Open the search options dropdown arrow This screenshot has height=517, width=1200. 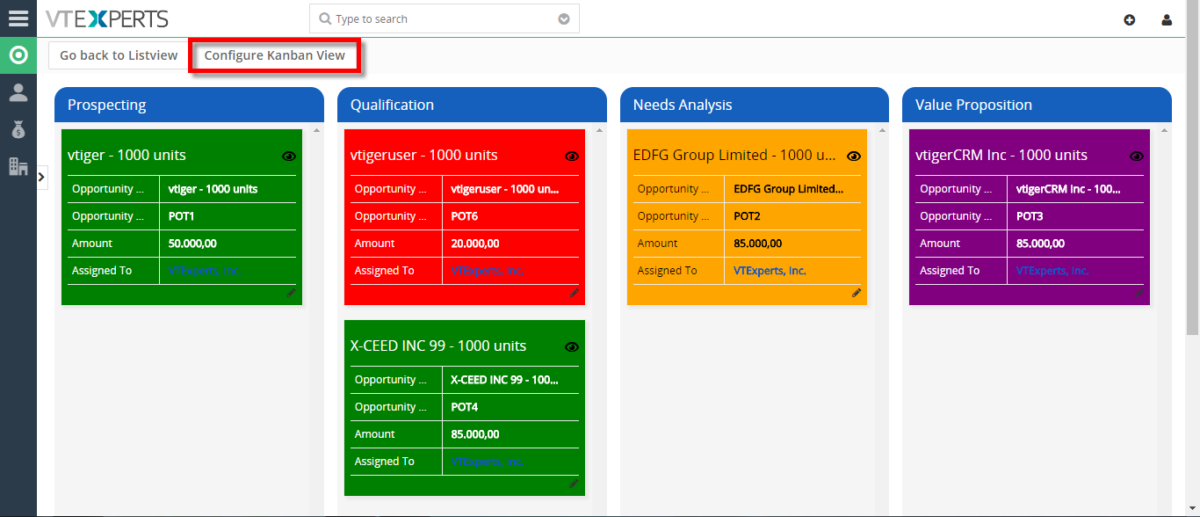[x=564, y=19]
